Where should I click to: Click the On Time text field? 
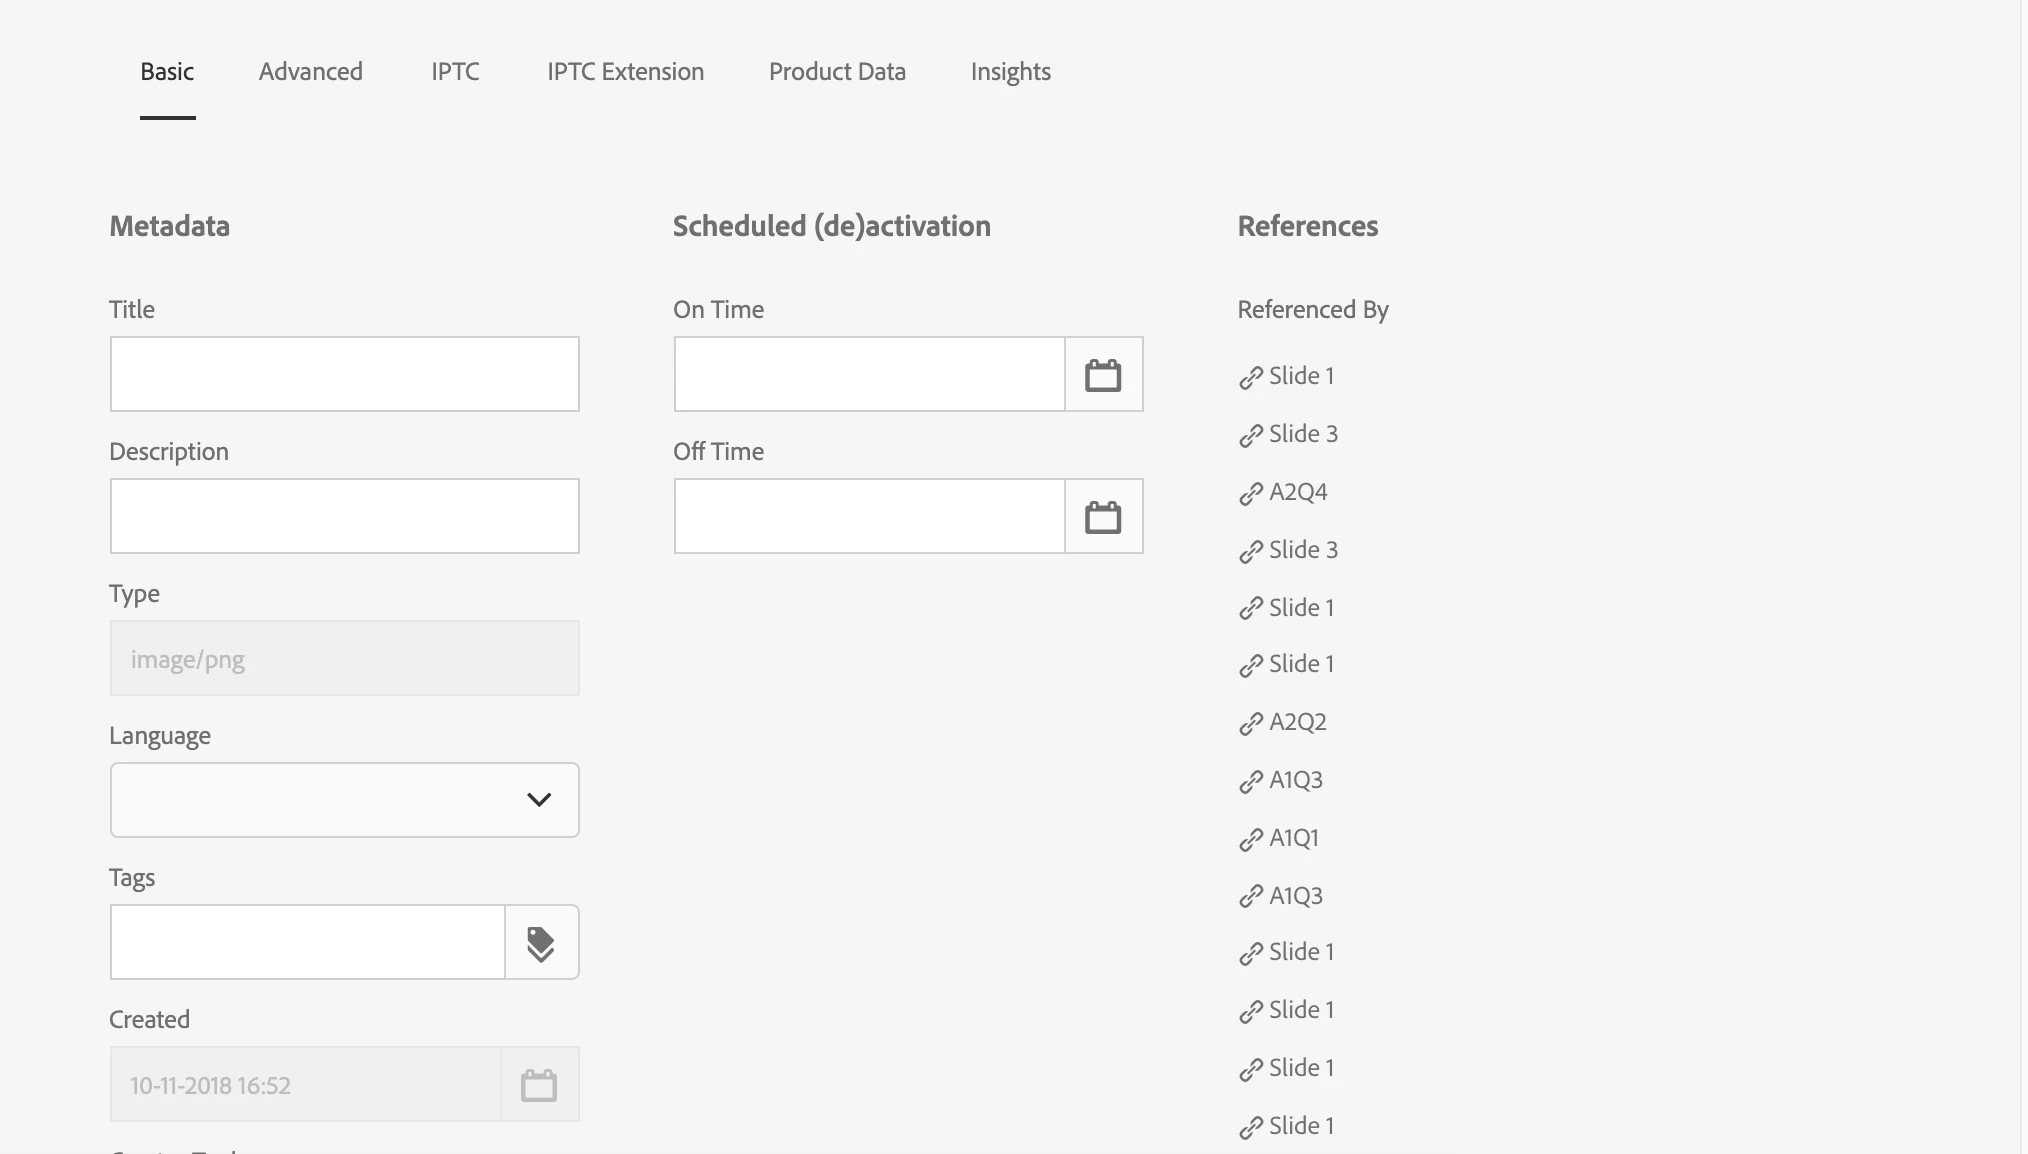(869, 374)
